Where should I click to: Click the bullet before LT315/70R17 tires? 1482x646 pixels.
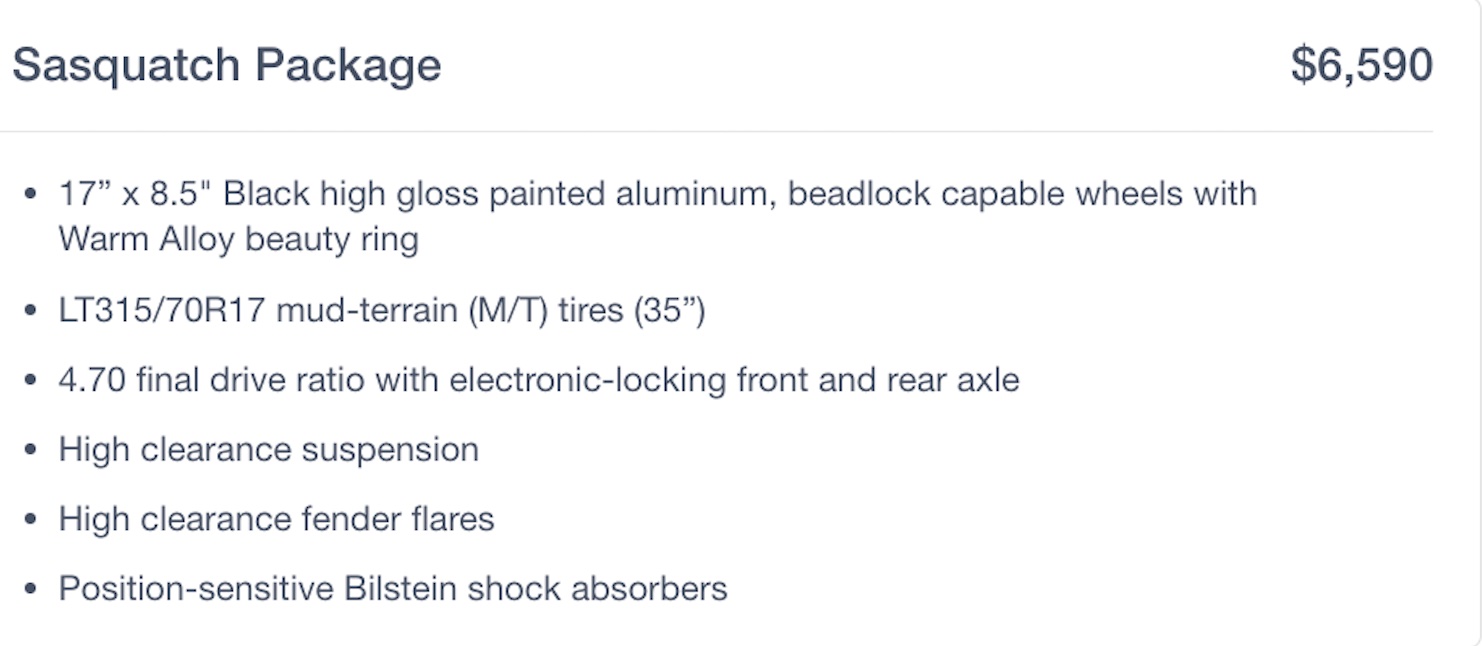(x=32, y=311)
